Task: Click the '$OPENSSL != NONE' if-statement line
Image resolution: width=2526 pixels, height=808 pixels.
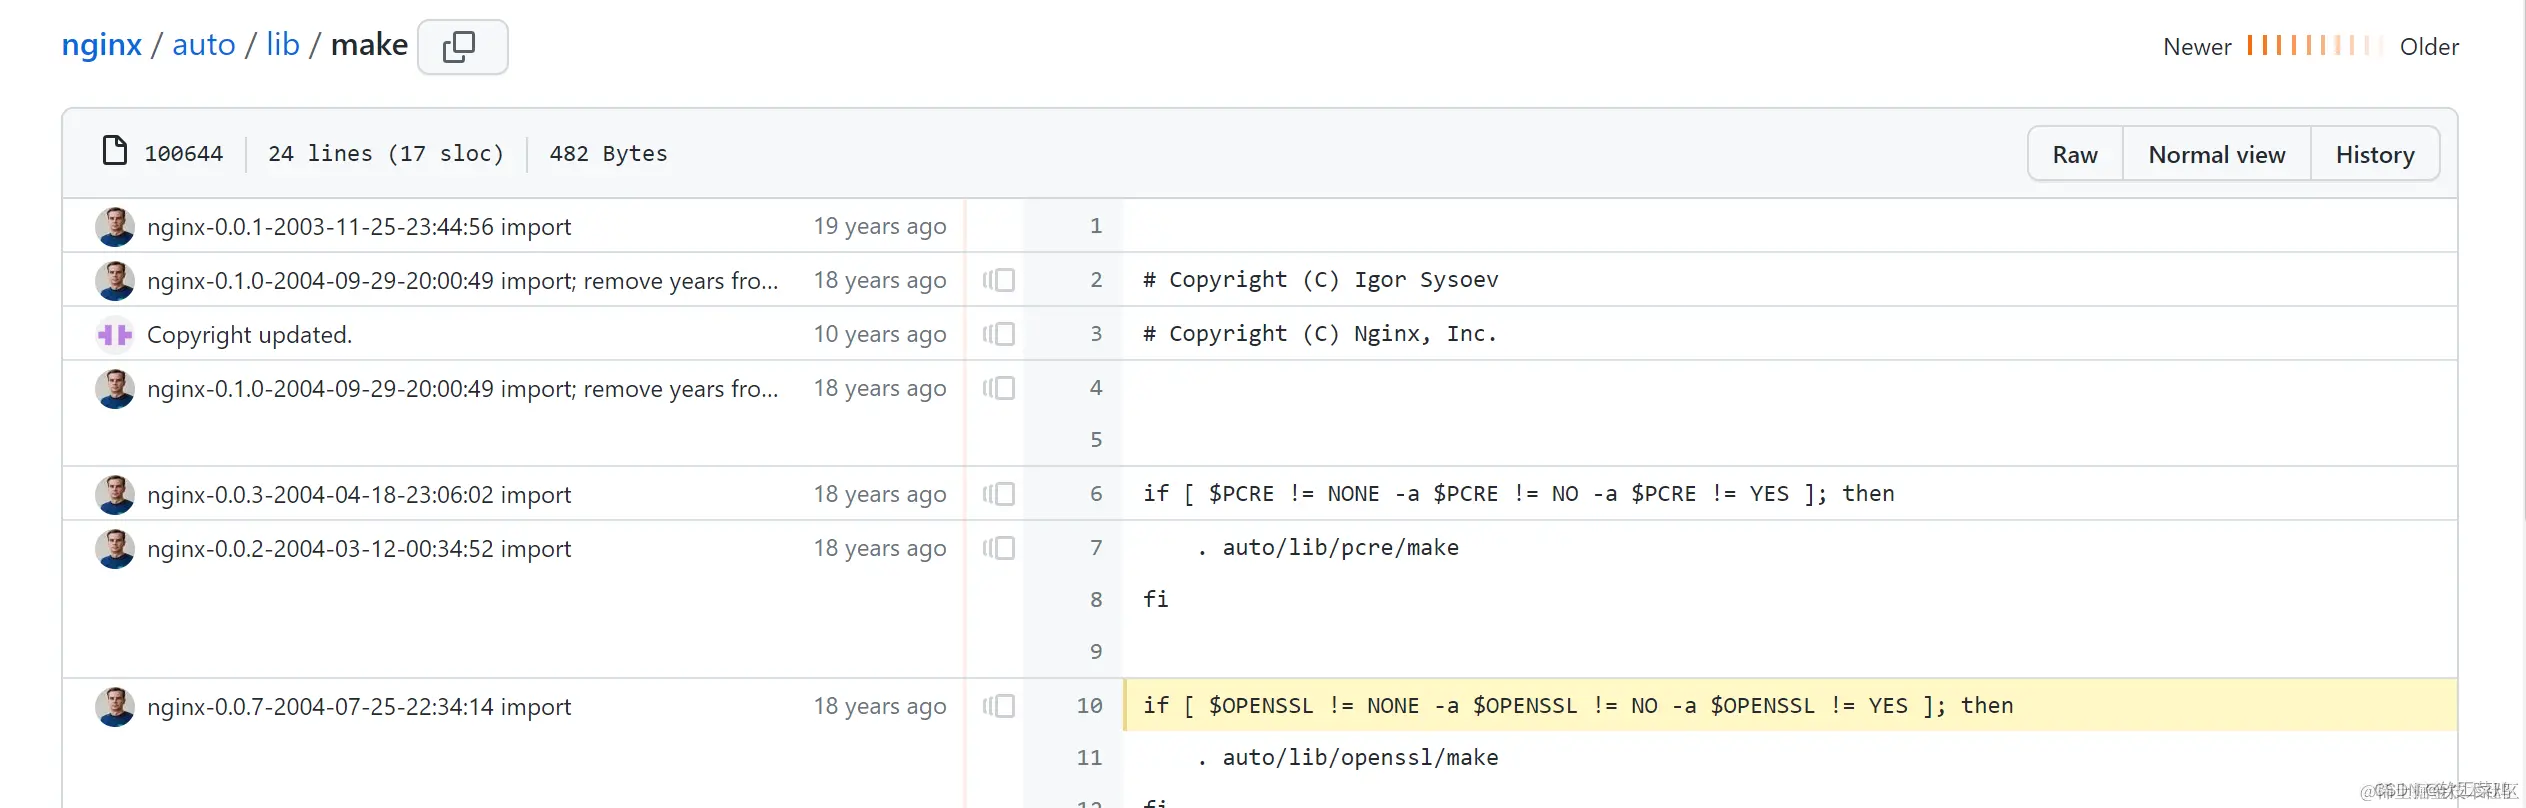Action: tap(1578, 706)
